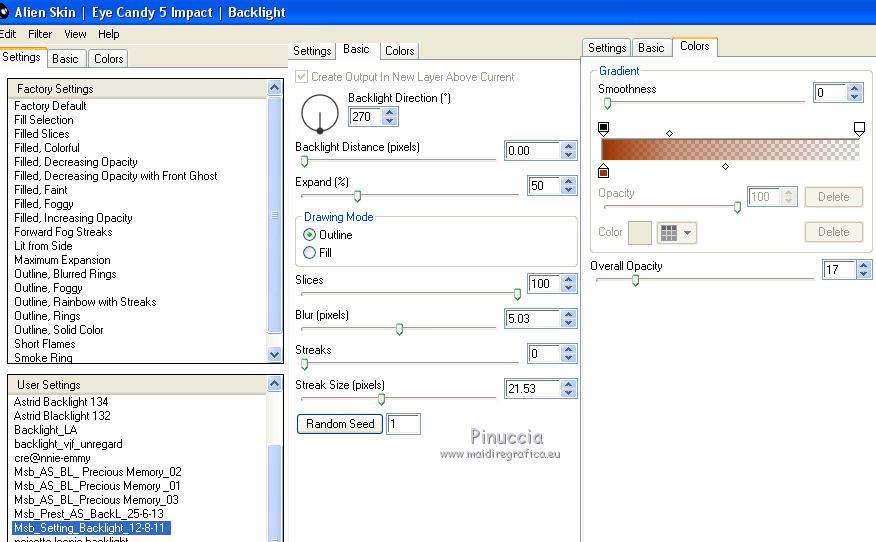Viewport: 876px width, 542px height.
Task: Click the Backlight Direction value field
Action: point(366,117)
